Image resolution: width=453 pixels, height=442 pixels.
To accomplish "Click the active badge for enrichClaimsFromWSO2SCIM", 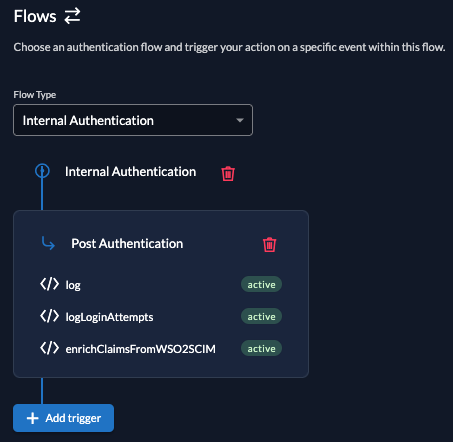I will click(261, 348).
